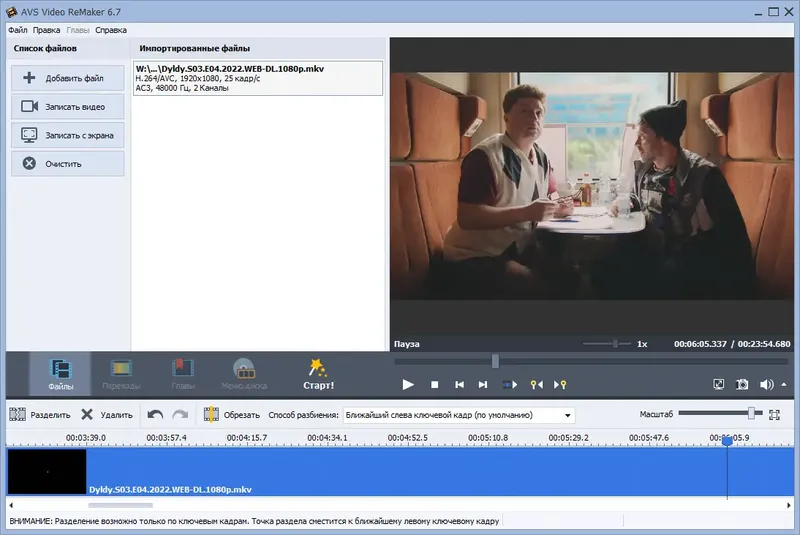Open the Справка menu
Screen dimensions: 800x535
[111, 30]
